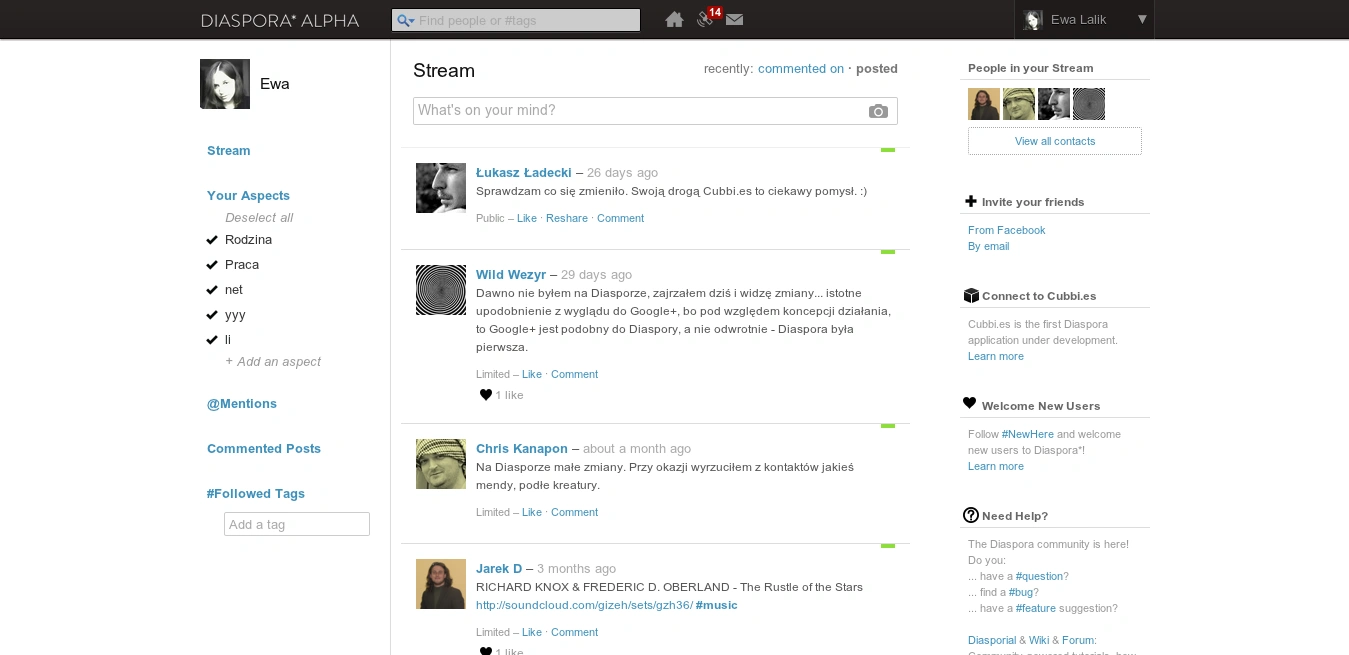Screen dimensions: 1349x655
Task: Sort the stream by recently commented on
Action: pos(800,69)
